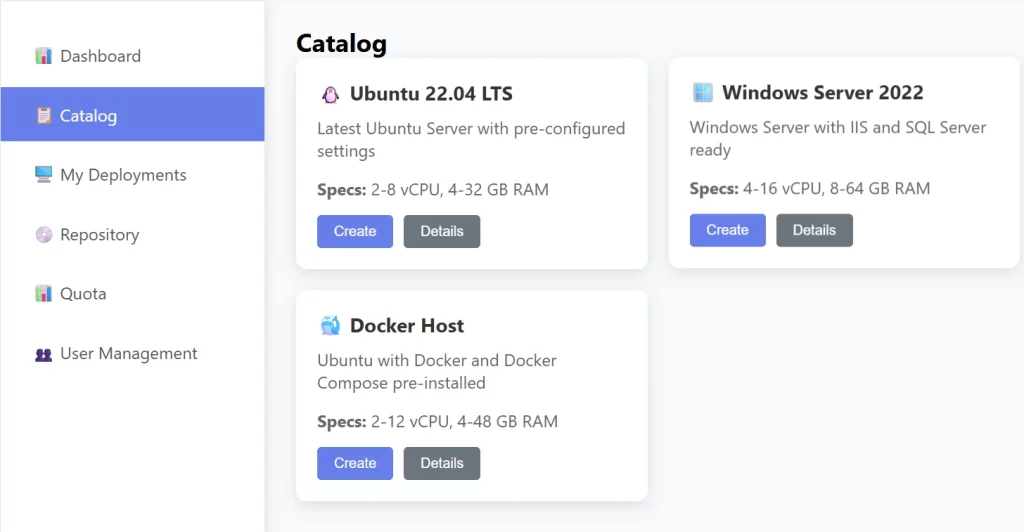Screen dimensions: 1024x532
Task: Click the My Deployments monitor icon
Action: pos(43,175)
